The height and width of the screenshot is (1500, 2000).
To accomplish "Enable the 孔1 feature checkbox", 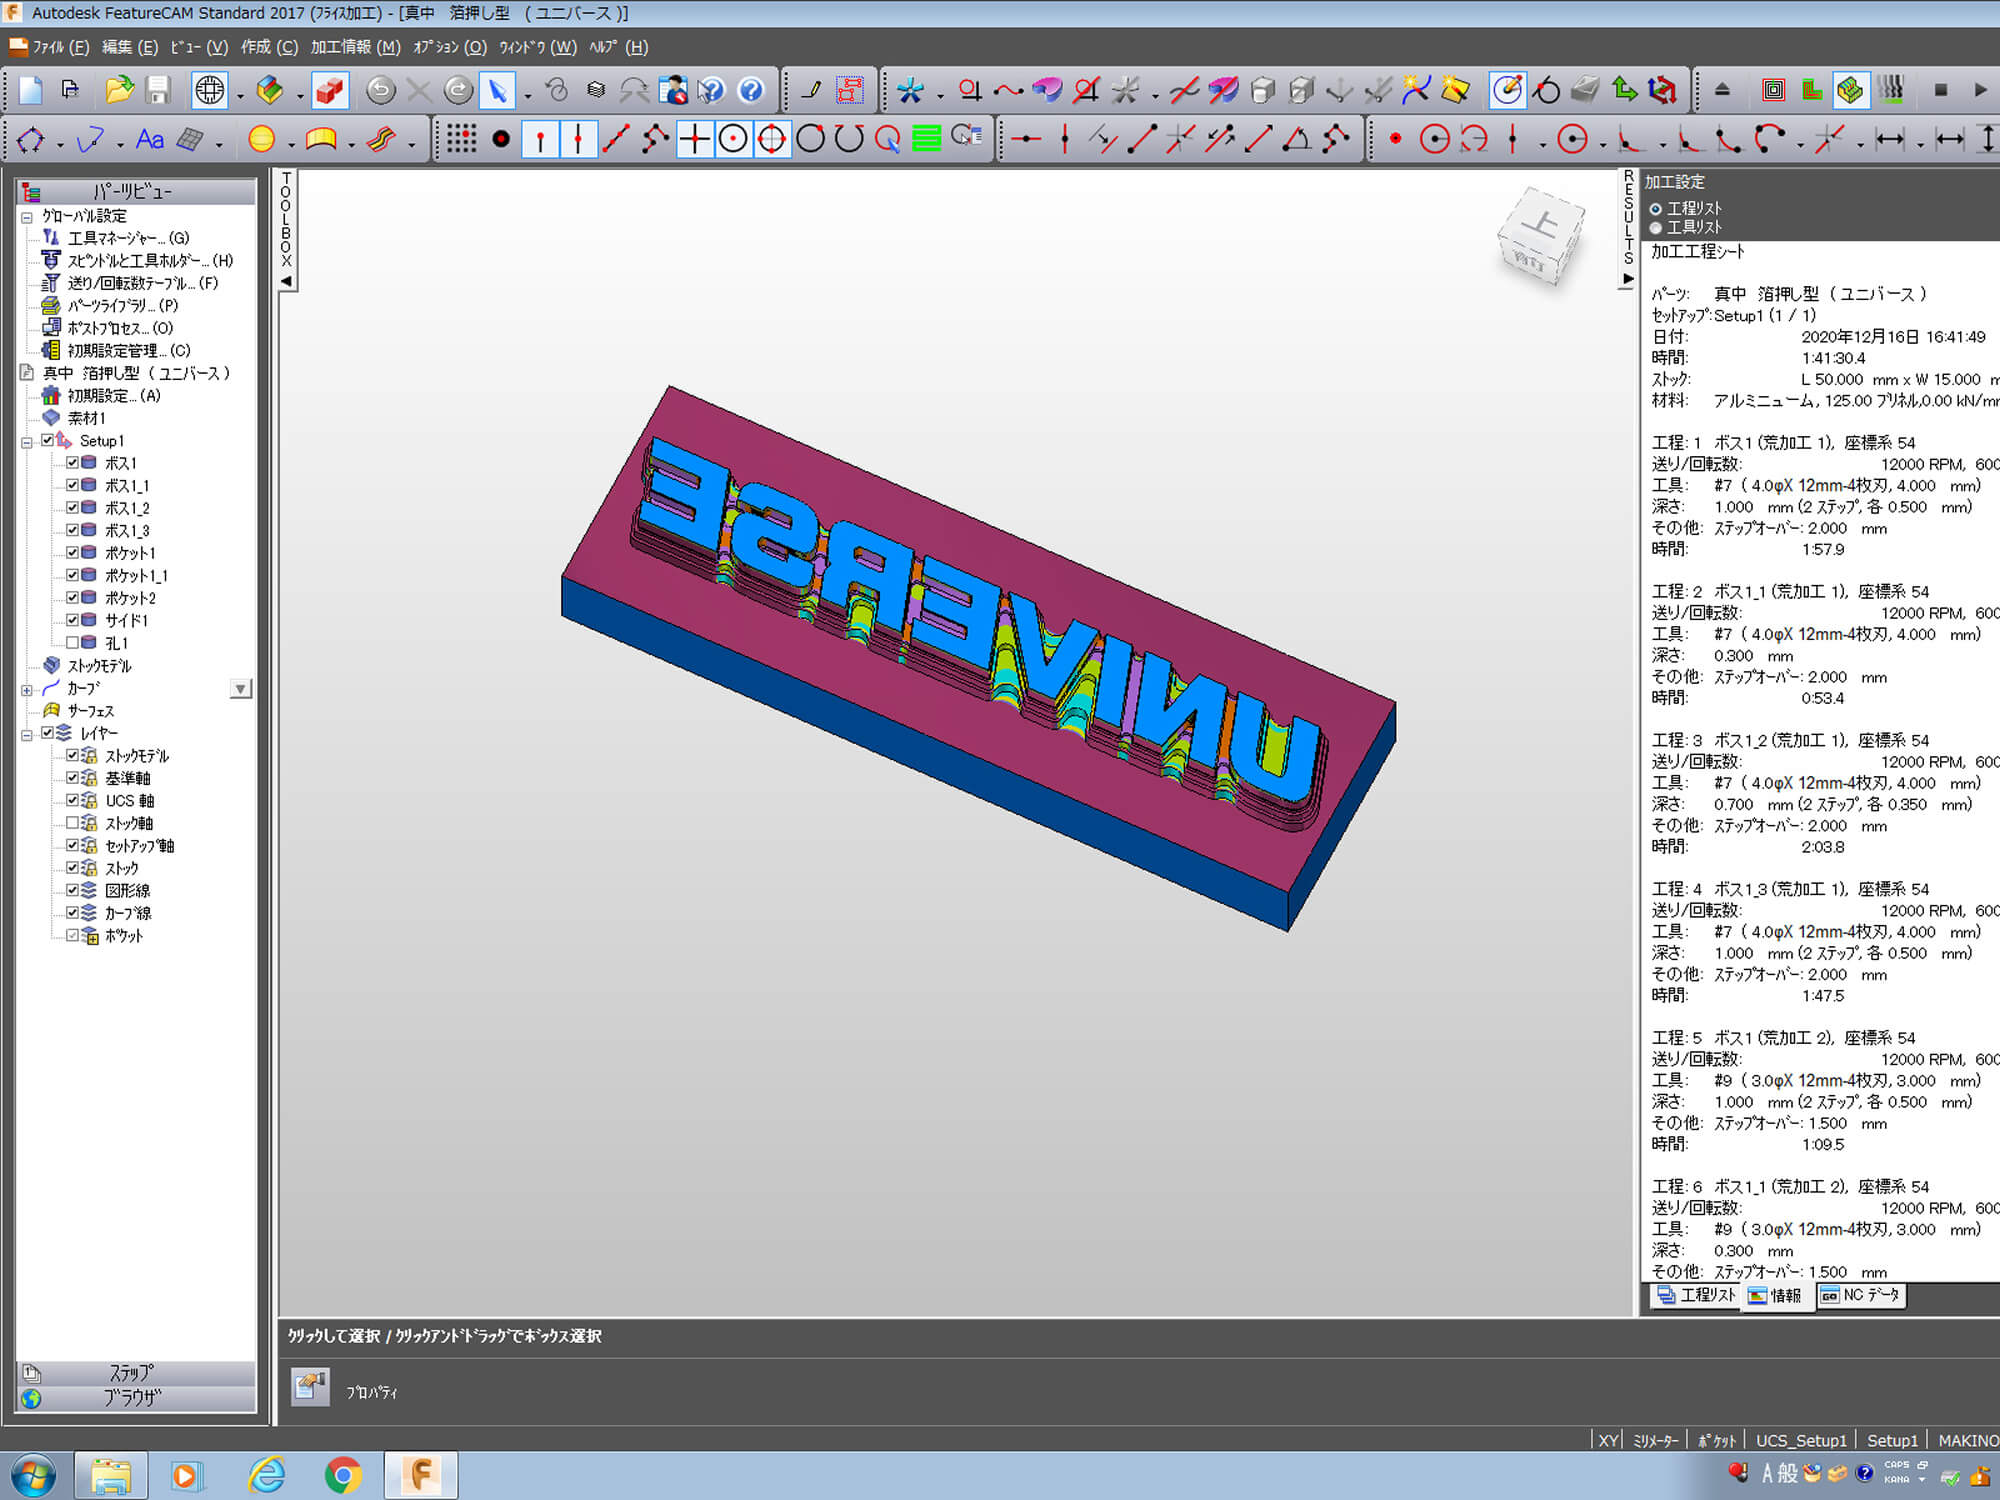I will coord(73,643).
